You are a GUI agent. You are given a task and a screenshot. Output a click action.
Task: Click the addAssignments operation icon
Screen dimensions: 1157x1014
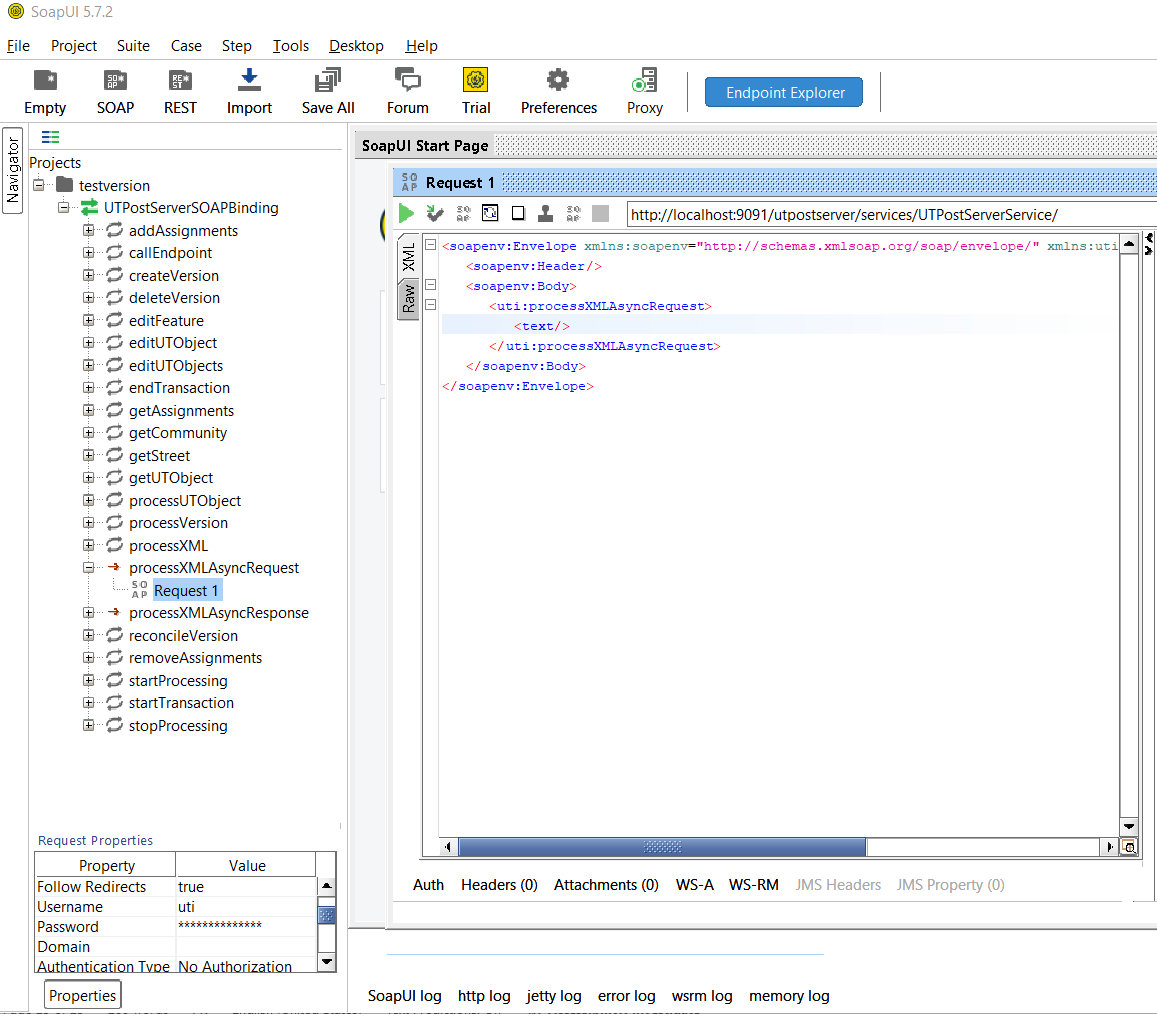(x=114, y=230)
